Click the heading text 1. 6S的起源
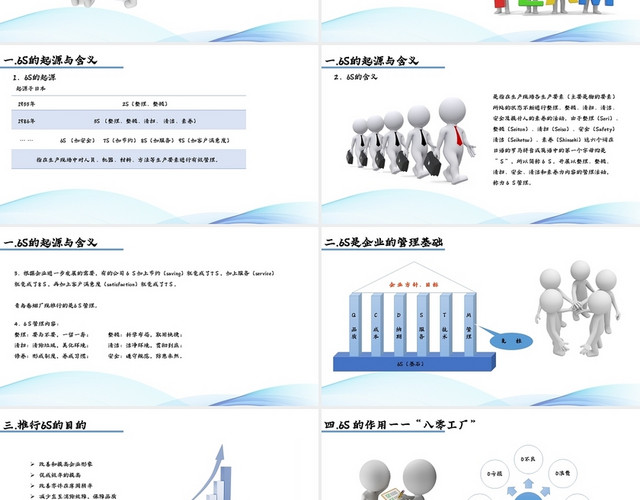The image size is (640, 500). [x=34, y=77]
